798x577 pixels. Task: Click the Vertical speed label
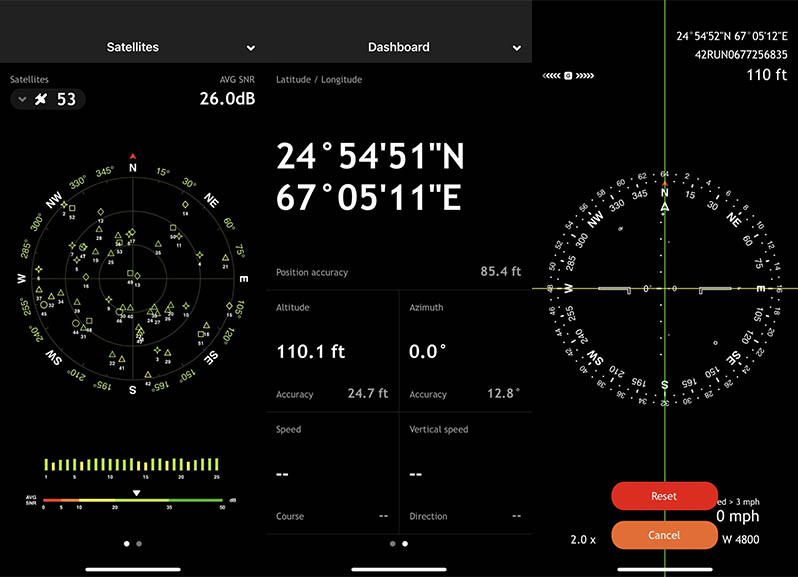point(439,429)
